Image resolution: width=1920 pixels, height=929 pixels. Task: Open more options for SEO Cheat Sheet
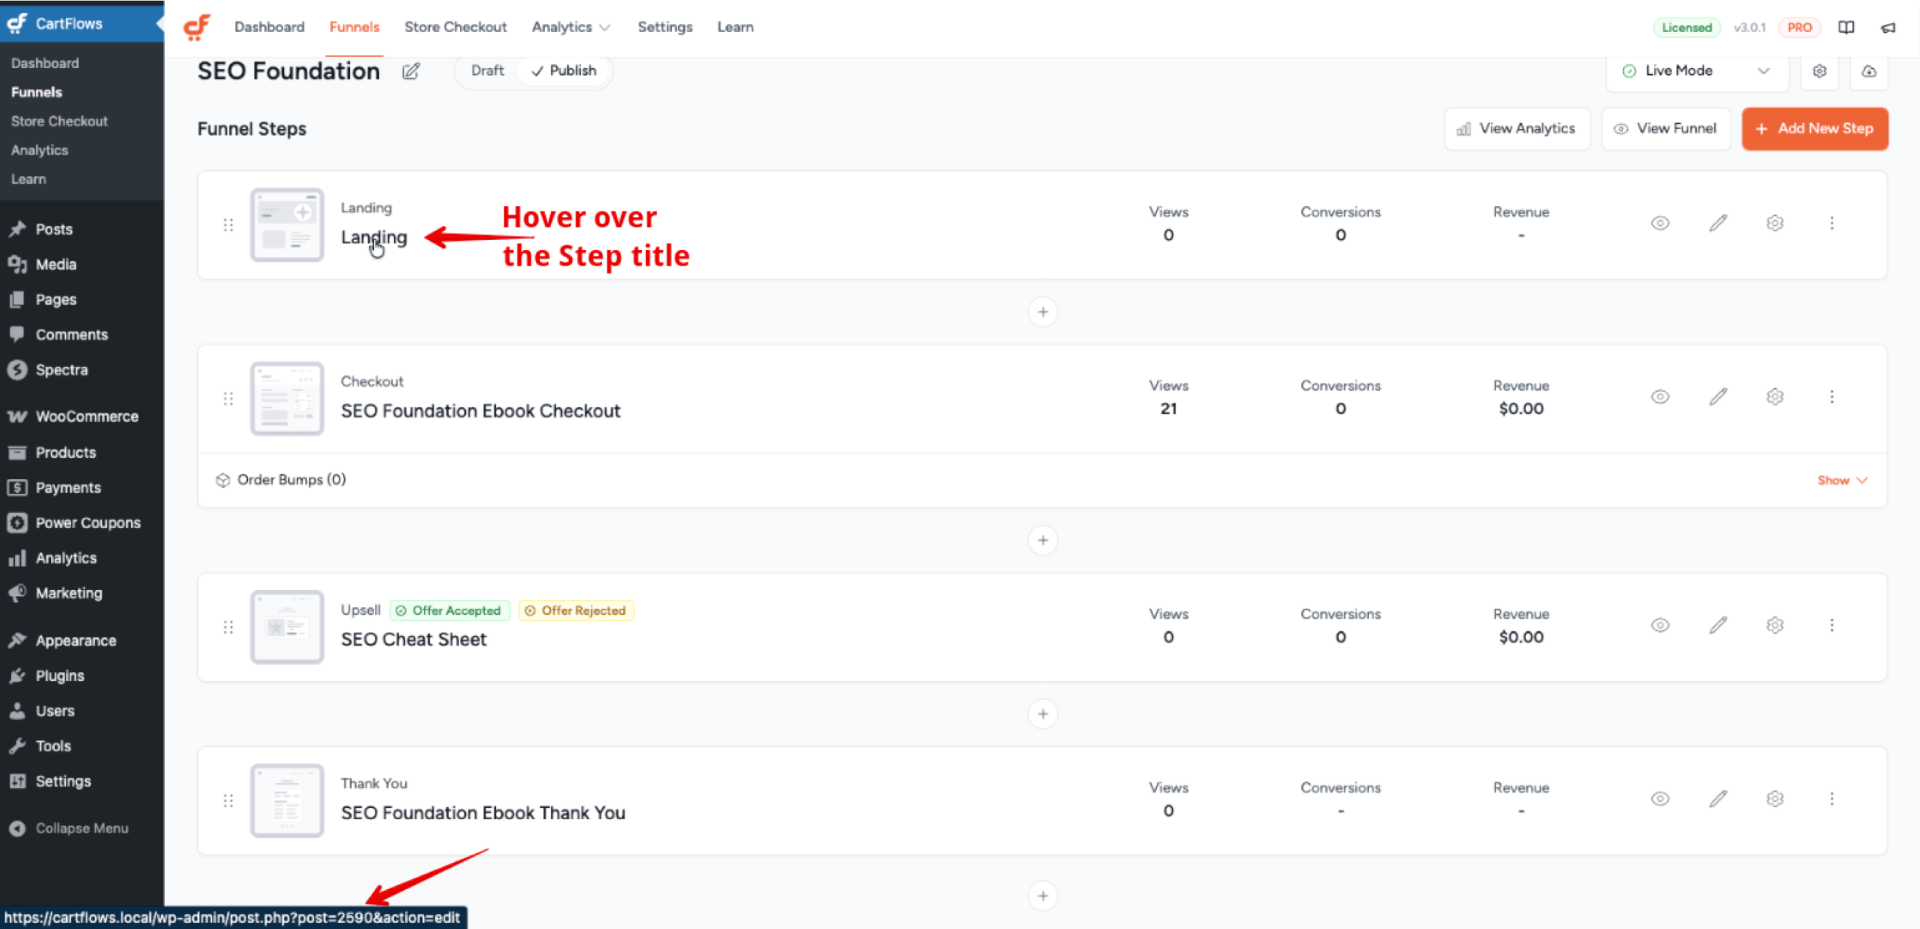click(1832, 625)
